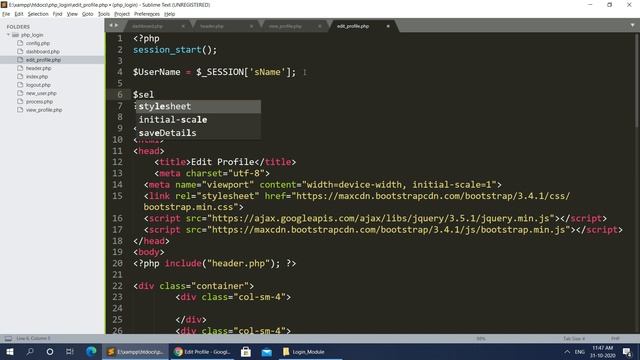Screen dimensions: 640x360
Task: Open the Find menu
Action: [x=58, y=14]
